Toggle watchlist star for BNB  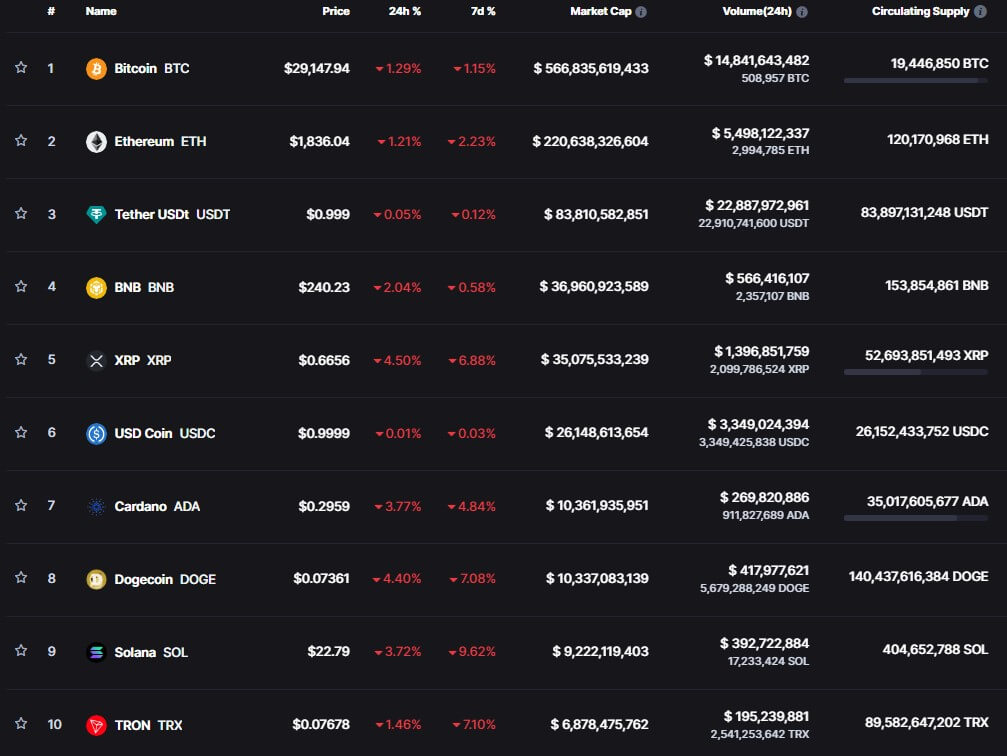[x=21, y=286]
